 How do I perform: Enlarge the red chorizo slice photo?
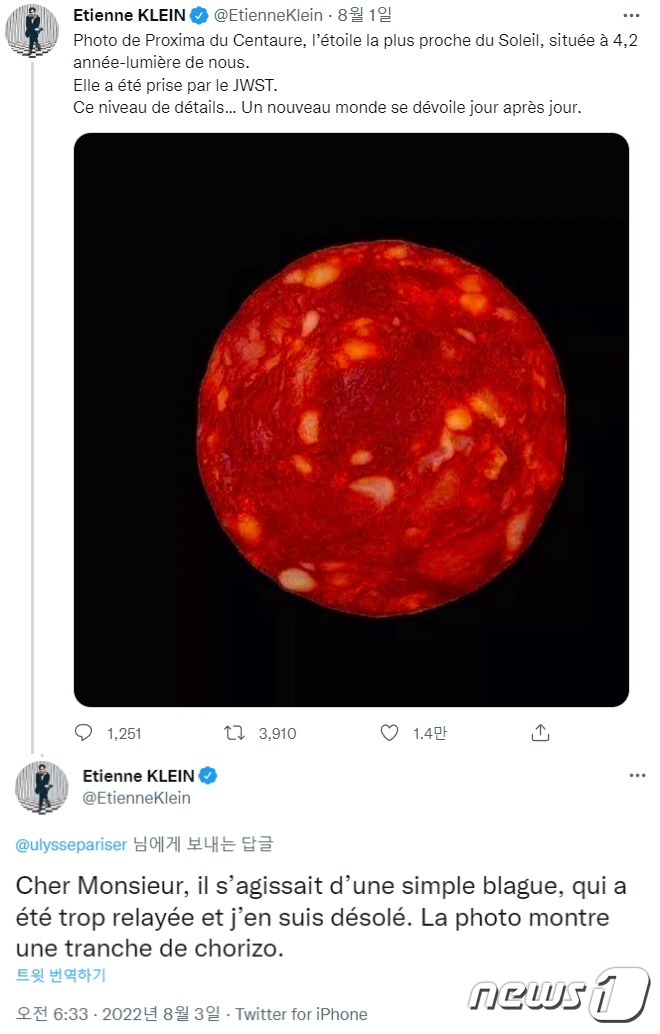pos(351,420)
